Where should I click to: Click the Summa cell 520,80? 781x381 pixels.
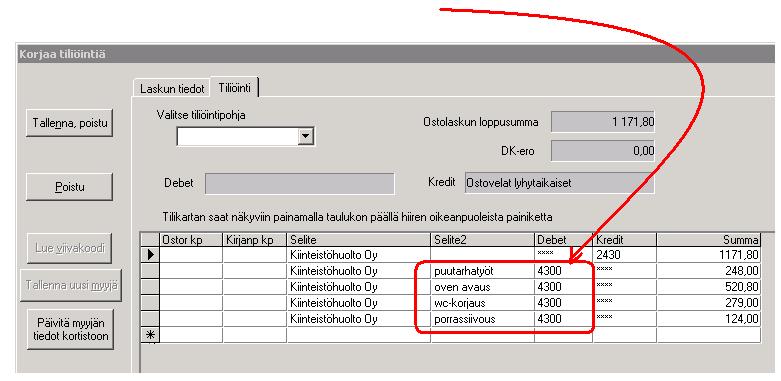point(709,287)
